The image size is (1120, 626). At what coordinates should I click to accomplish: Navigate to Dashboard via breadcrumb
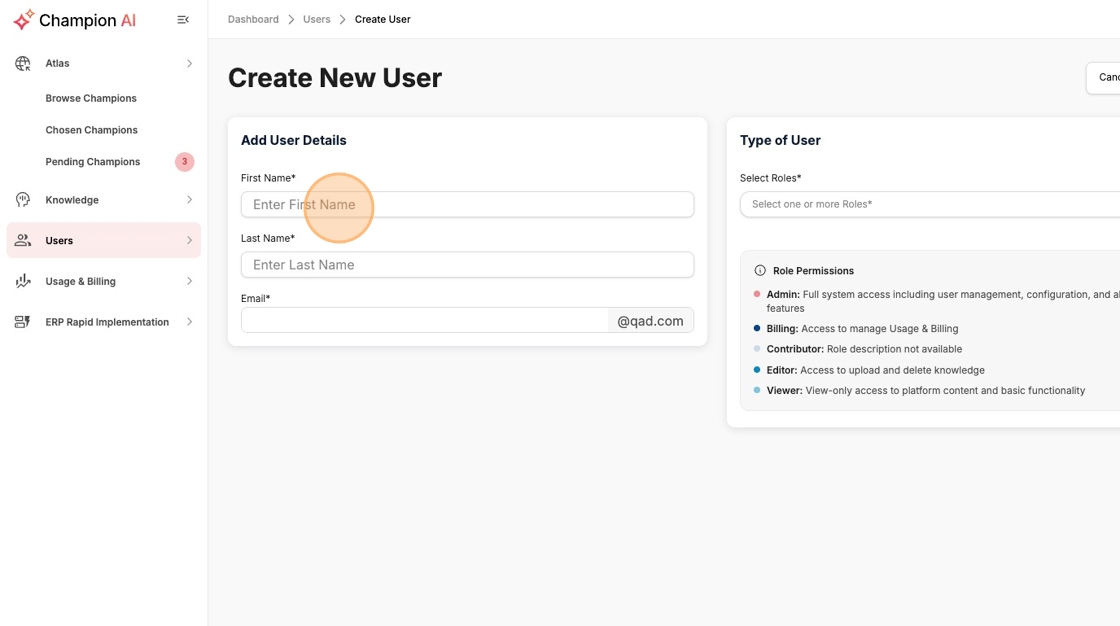253,19
